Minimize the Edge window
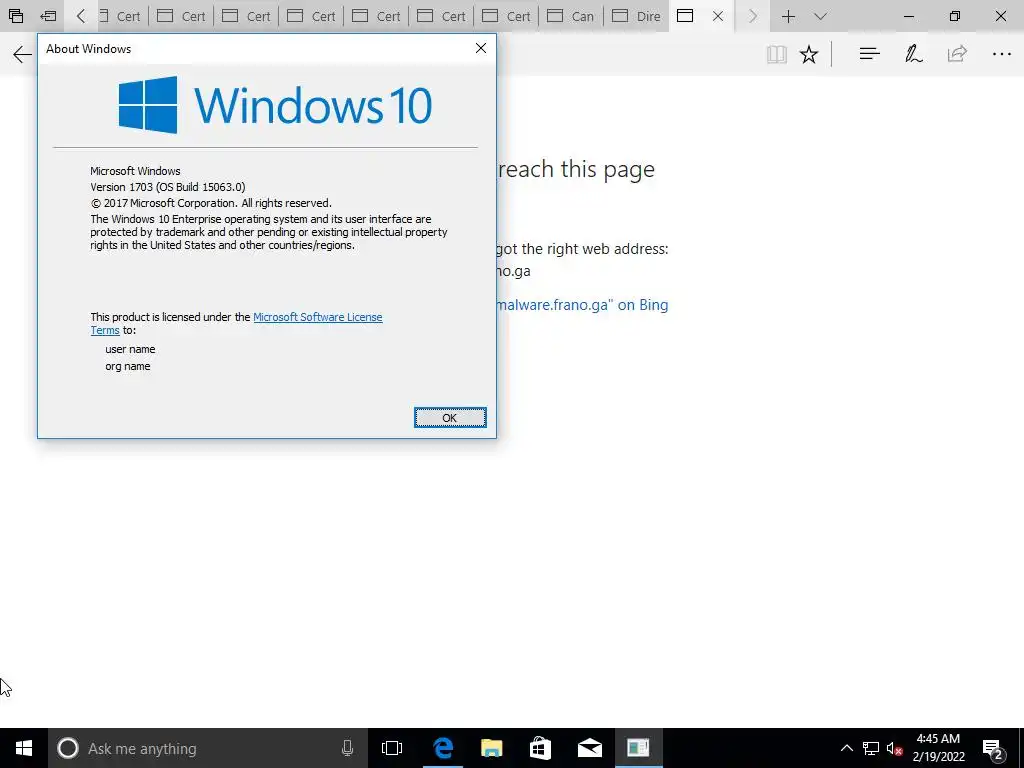Image resolution: width=1024 pixels, height=768 pixels. click(x=908, y=16)
